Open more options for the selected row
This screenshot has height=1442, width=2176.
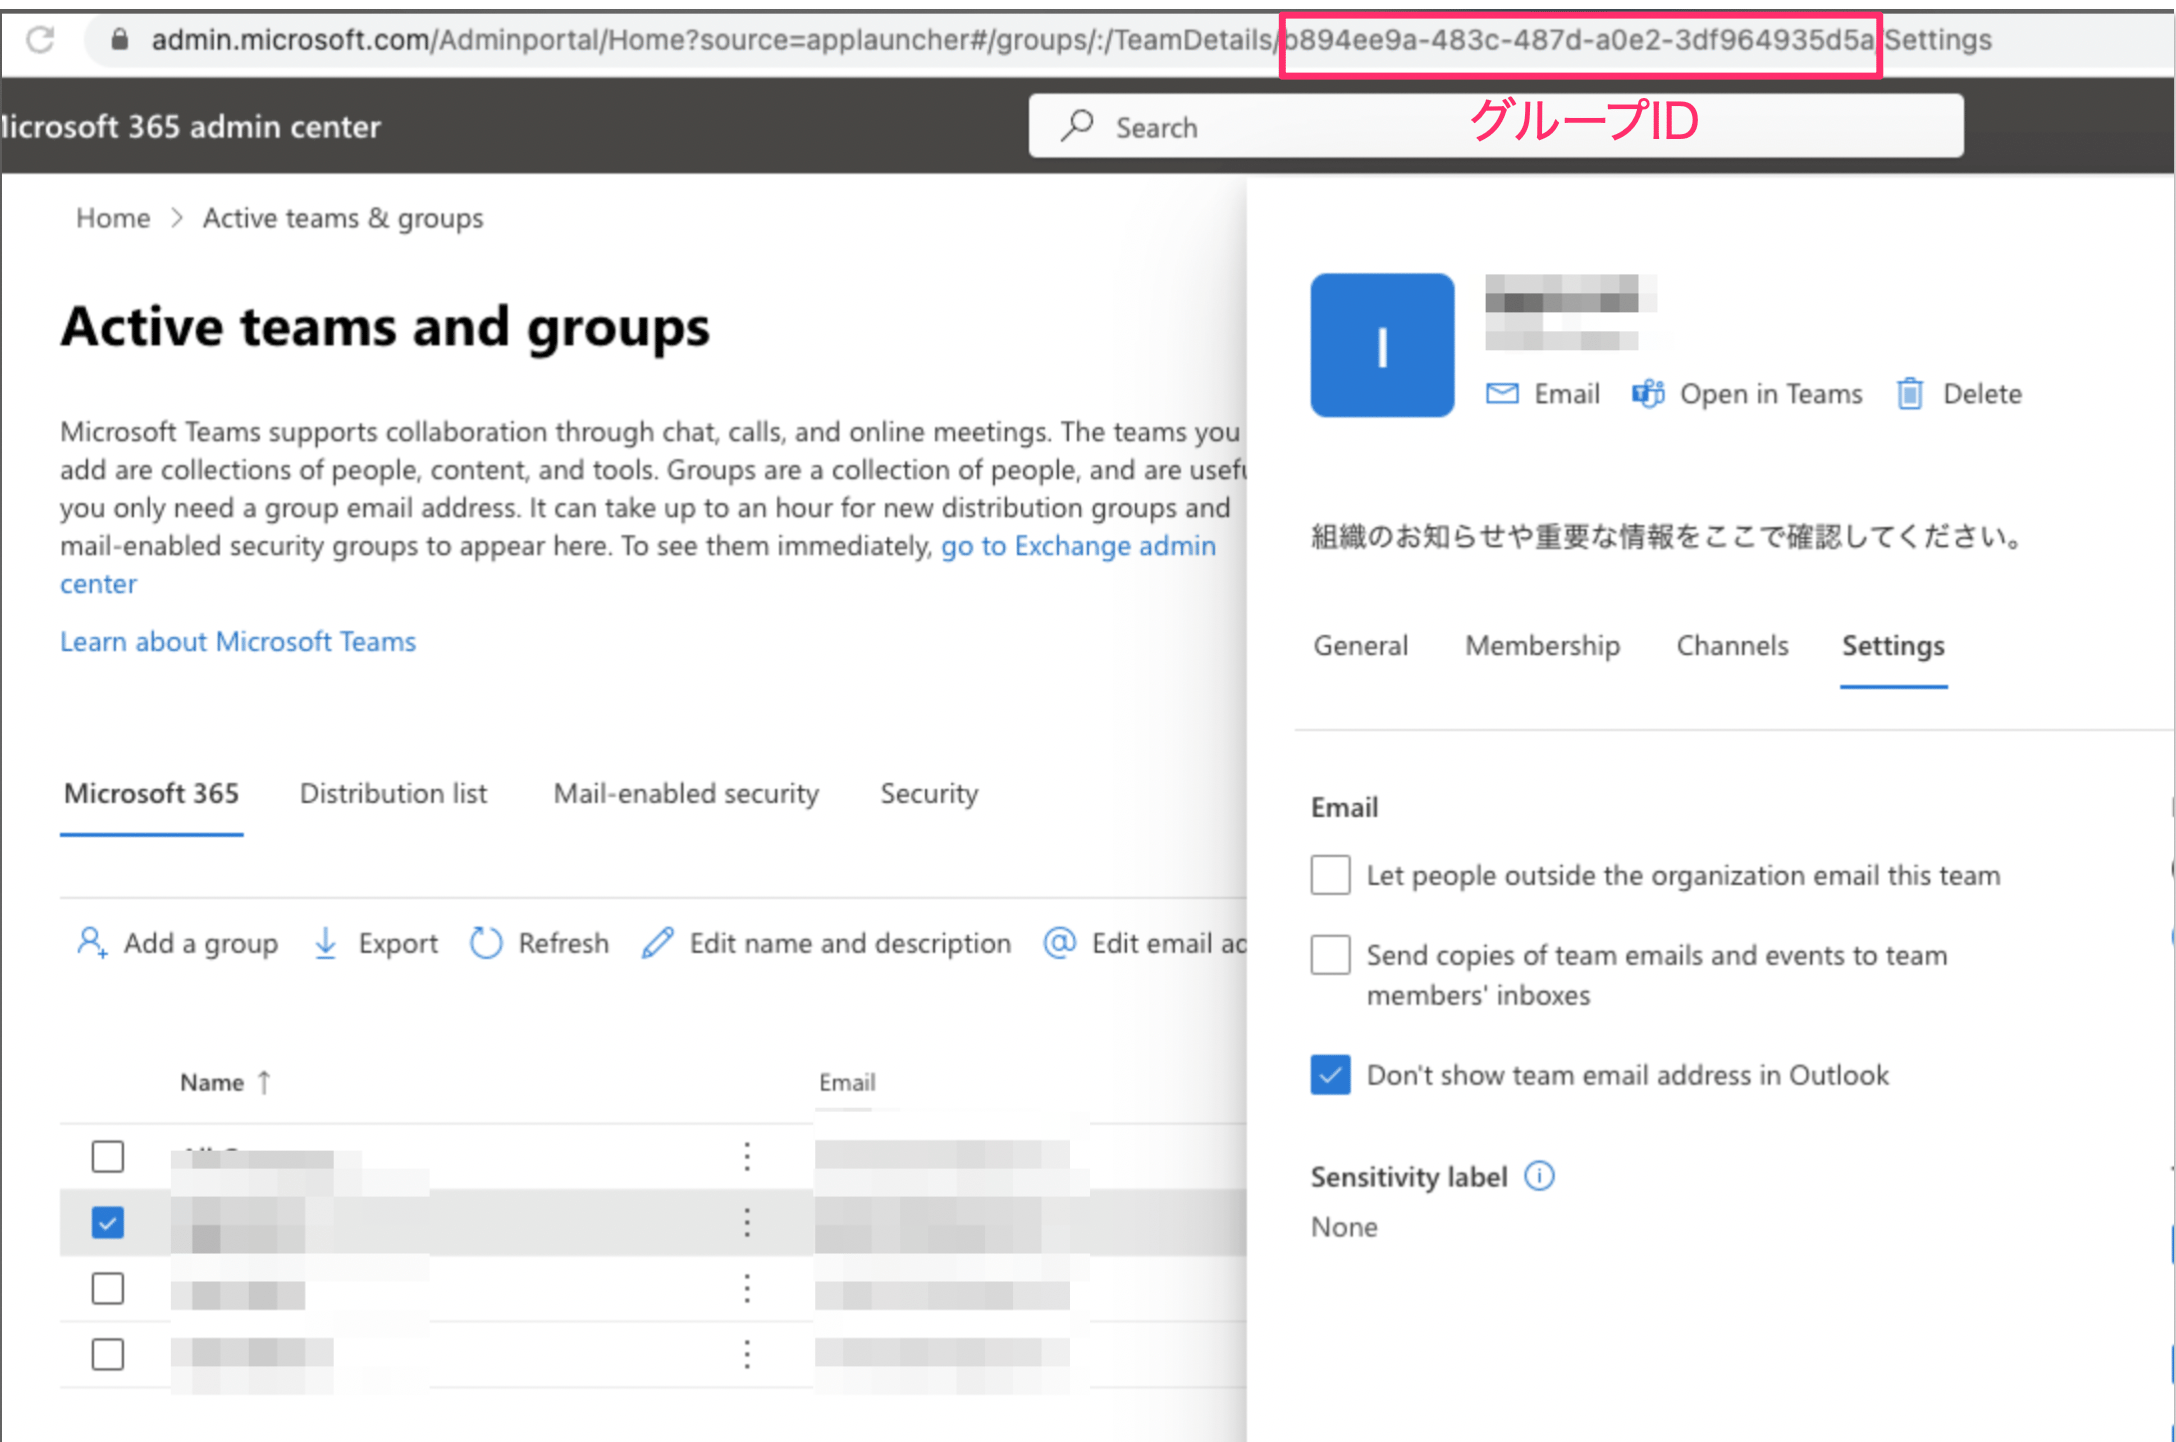coord(747,1222)
